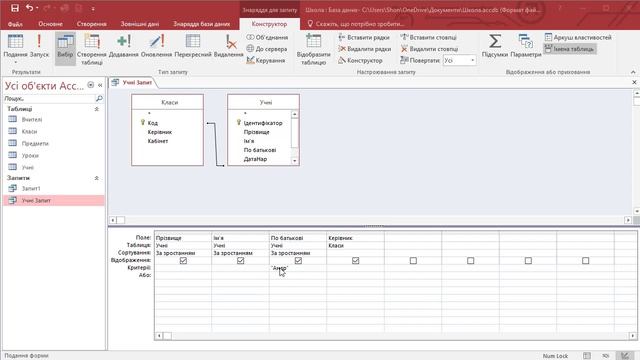Run the query with Запуск

[39, 45]
